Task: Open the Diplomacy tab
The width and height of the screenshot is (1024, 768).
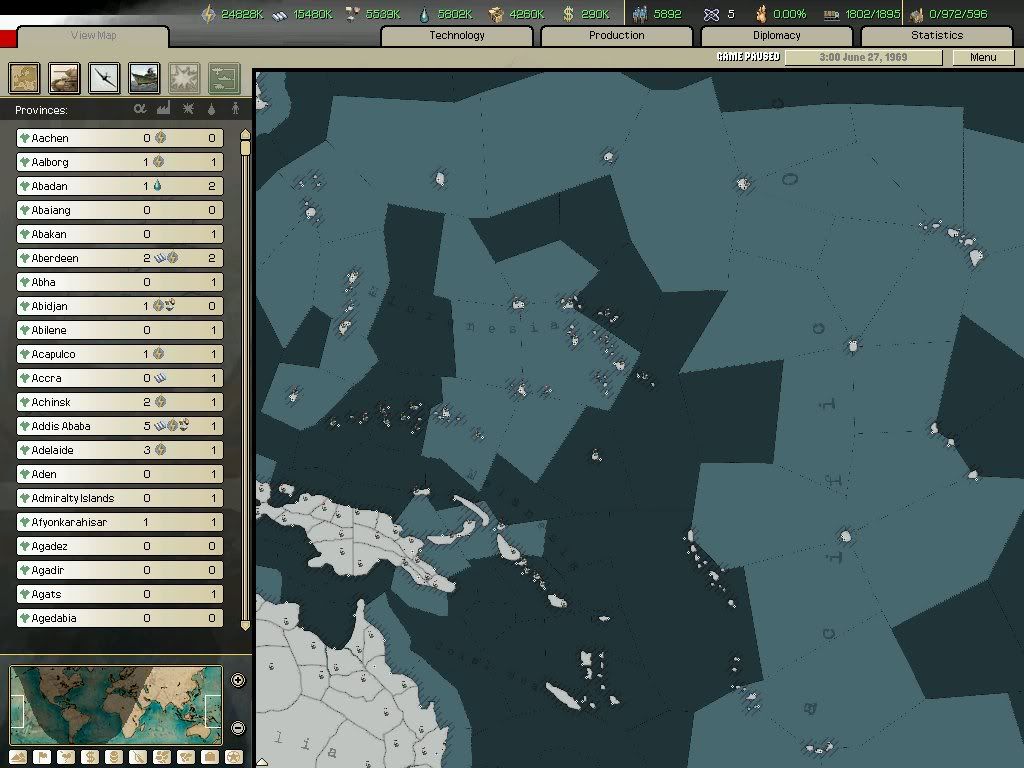Action: [x=776, y=36]
